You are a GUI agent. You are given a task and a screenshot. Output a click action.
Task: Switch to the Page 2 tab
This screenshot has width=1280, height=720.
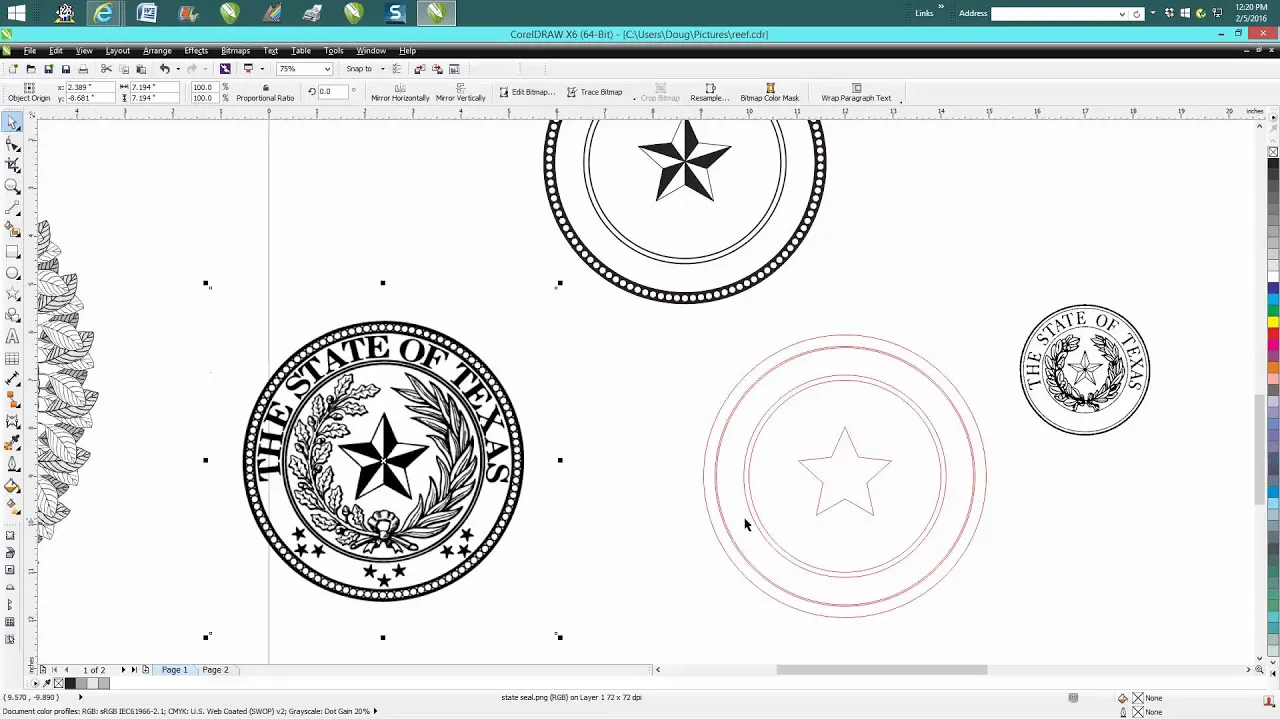click(x=215, y=670)
